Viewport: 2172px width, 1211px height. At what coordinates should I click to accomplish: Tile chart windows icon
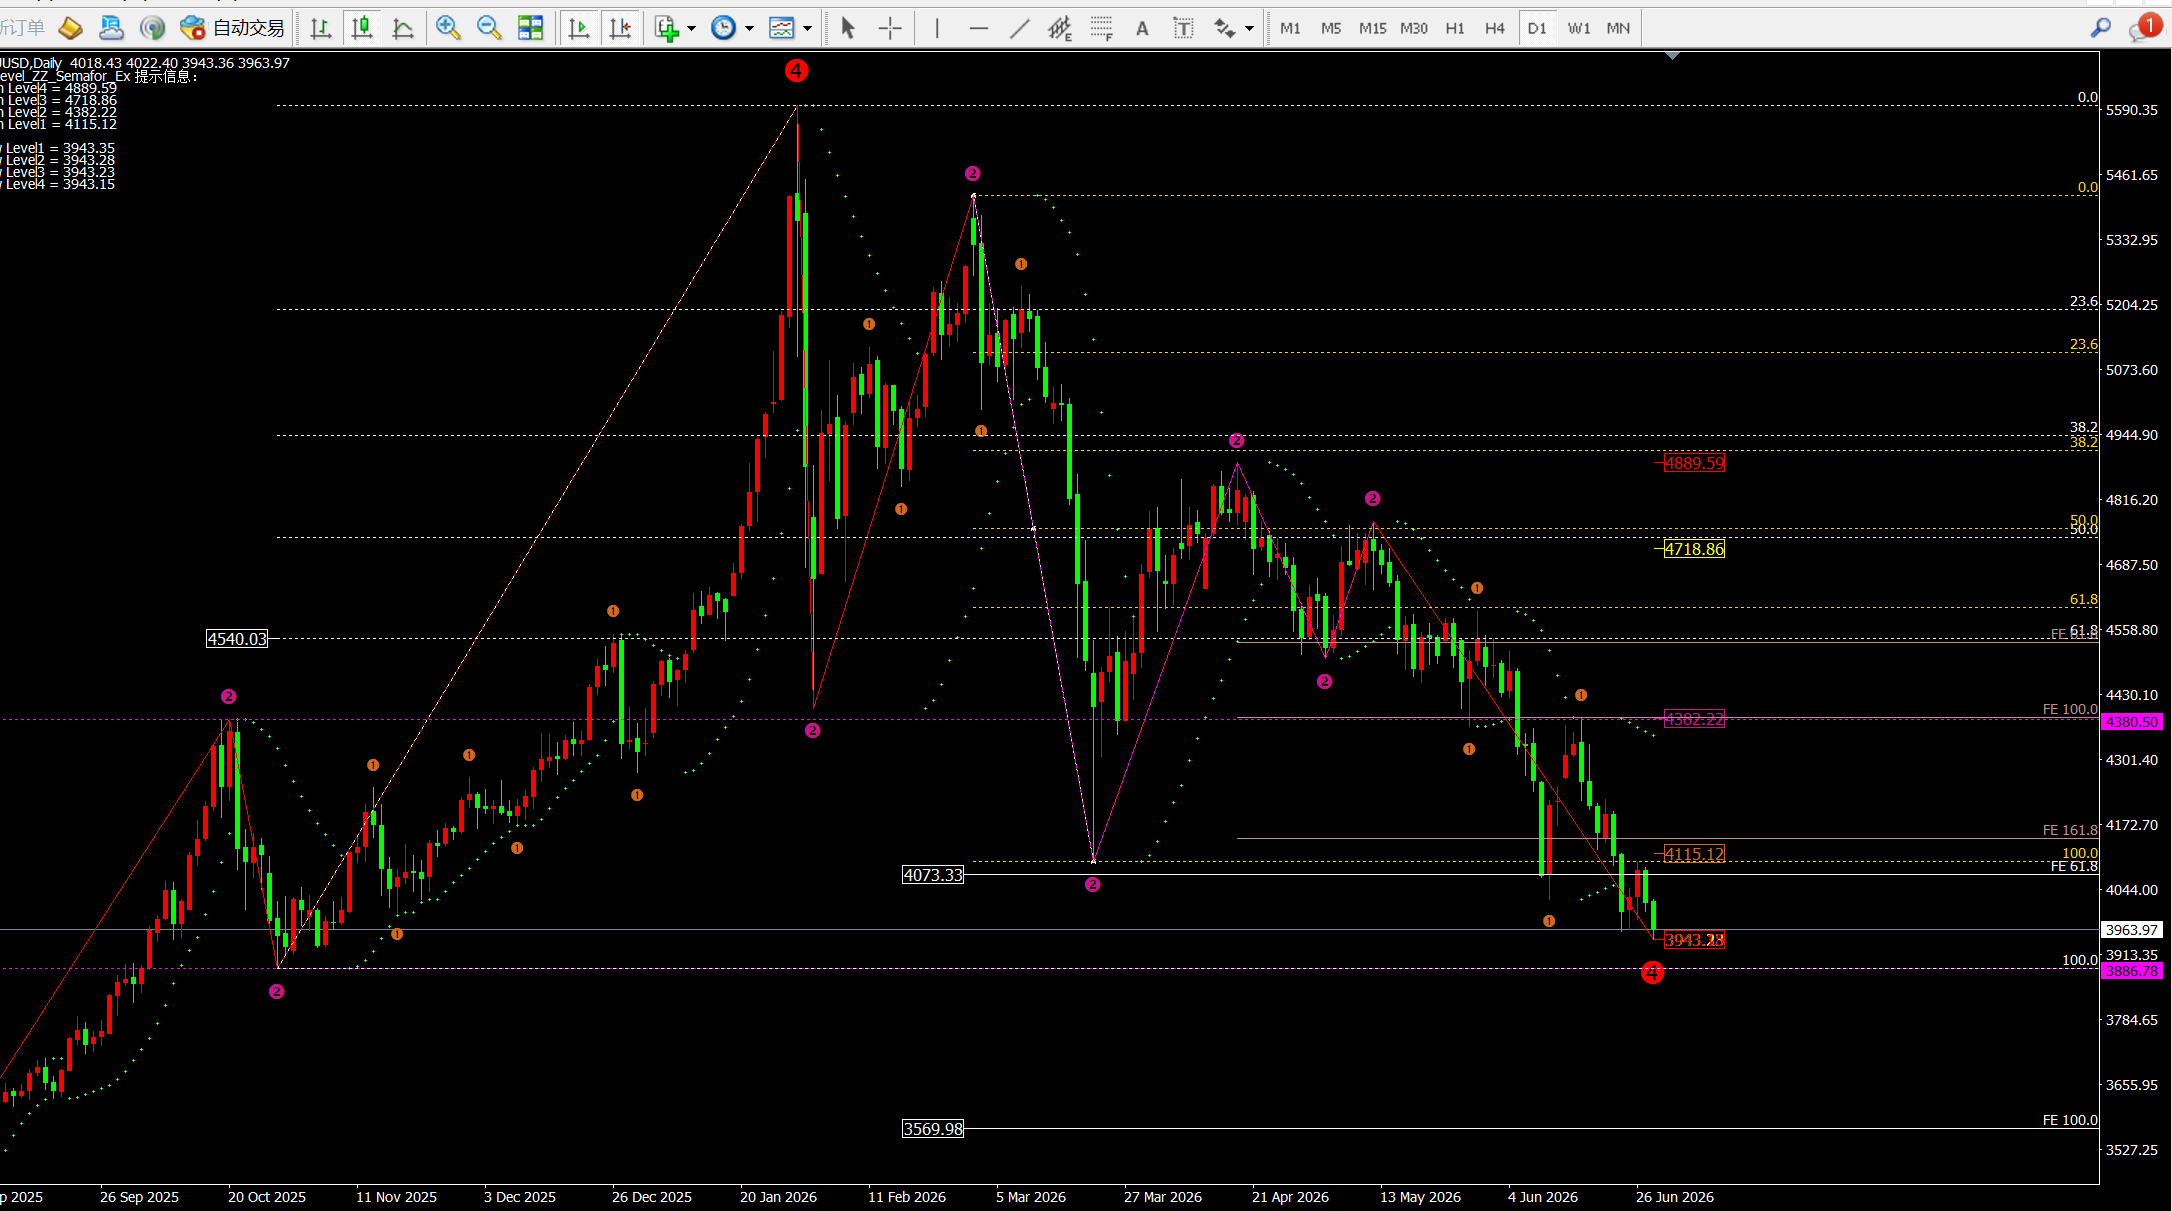pos(530,28)
